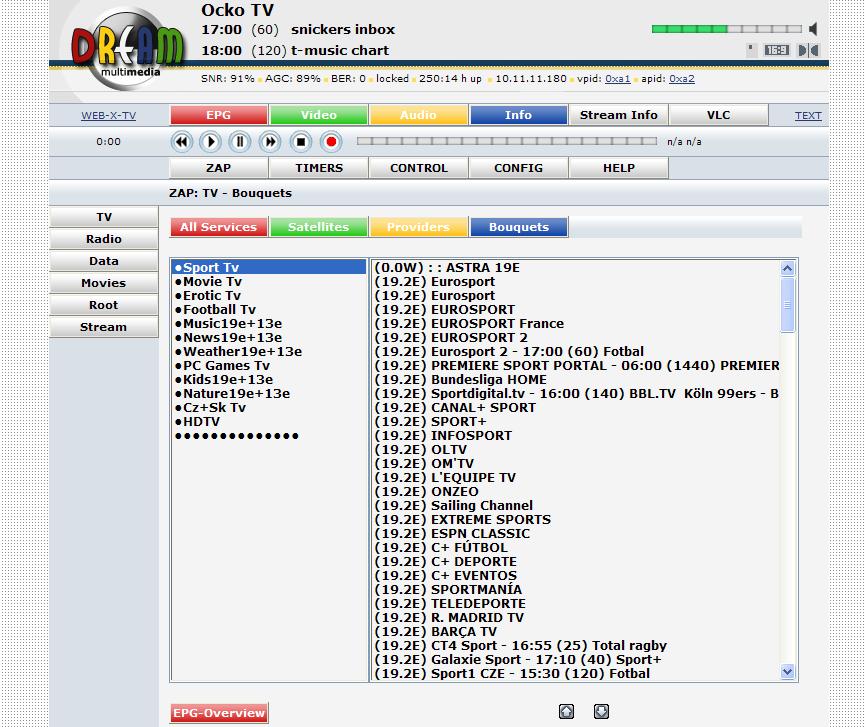Select the News19e+13e bouquet
This screenshot has width=865, height=727.
(x=269, y=338)
